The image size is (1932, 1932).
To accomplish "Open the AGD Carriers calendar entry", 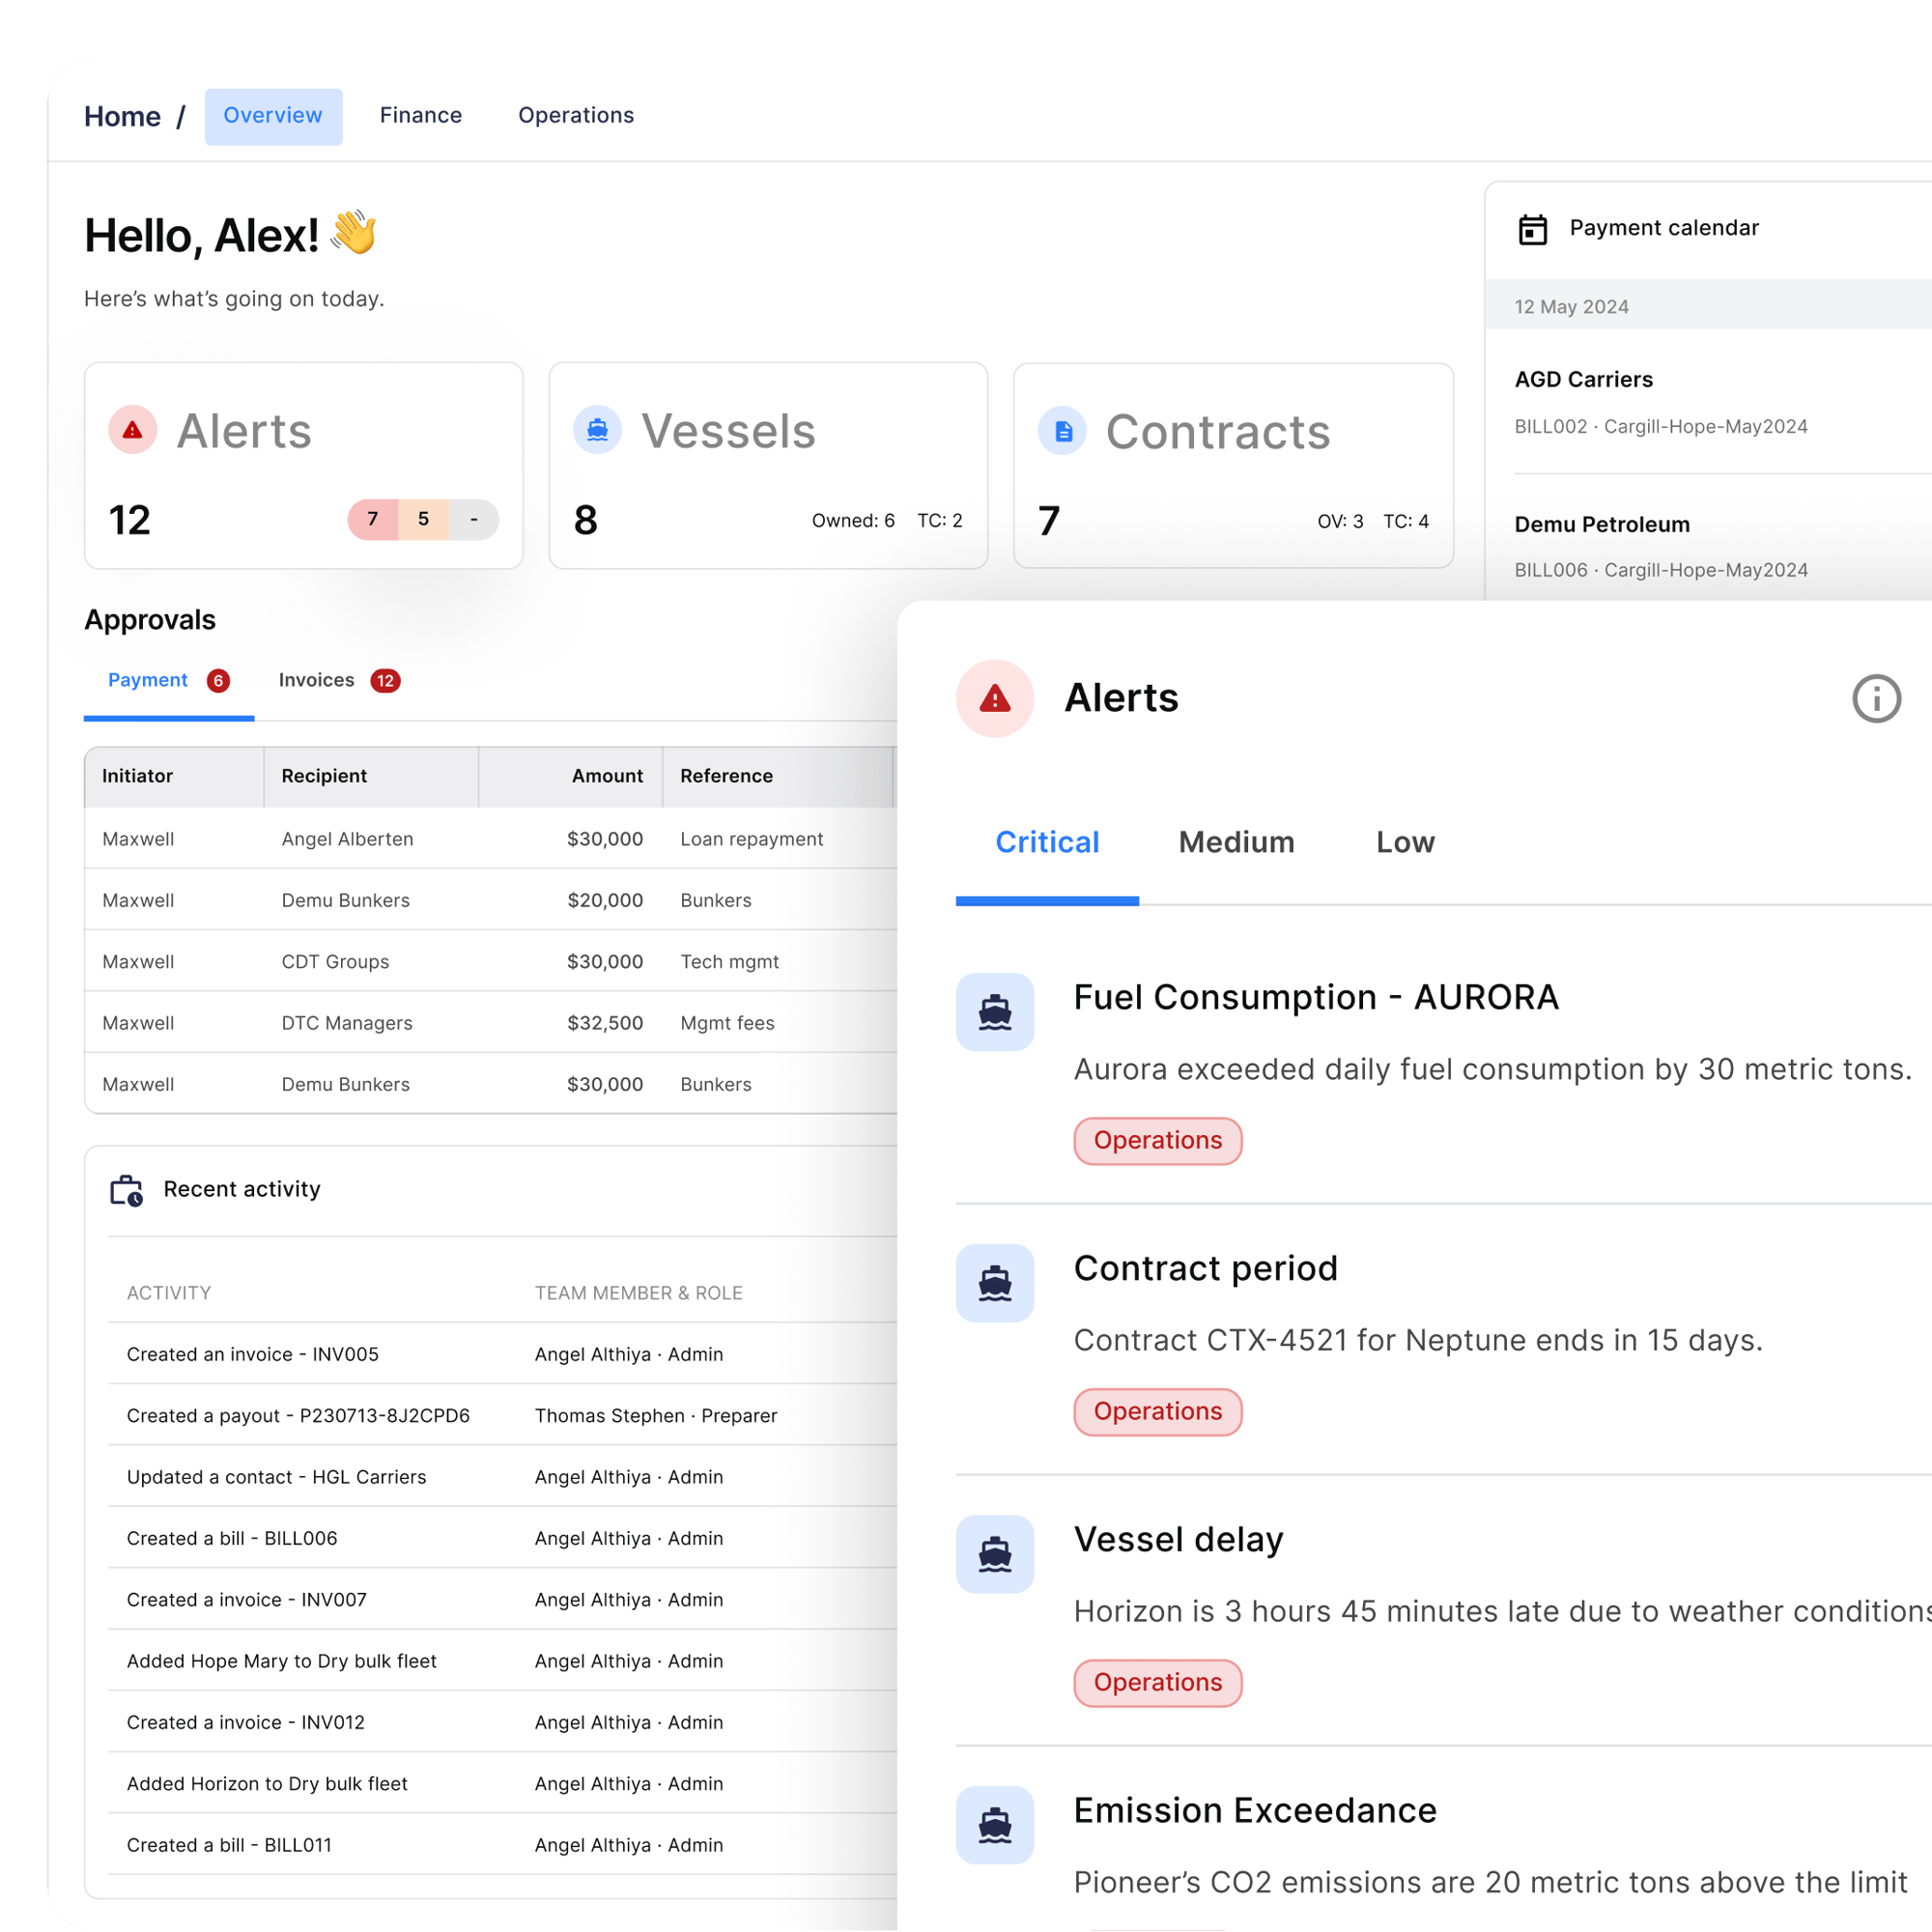I will 1583,380.
